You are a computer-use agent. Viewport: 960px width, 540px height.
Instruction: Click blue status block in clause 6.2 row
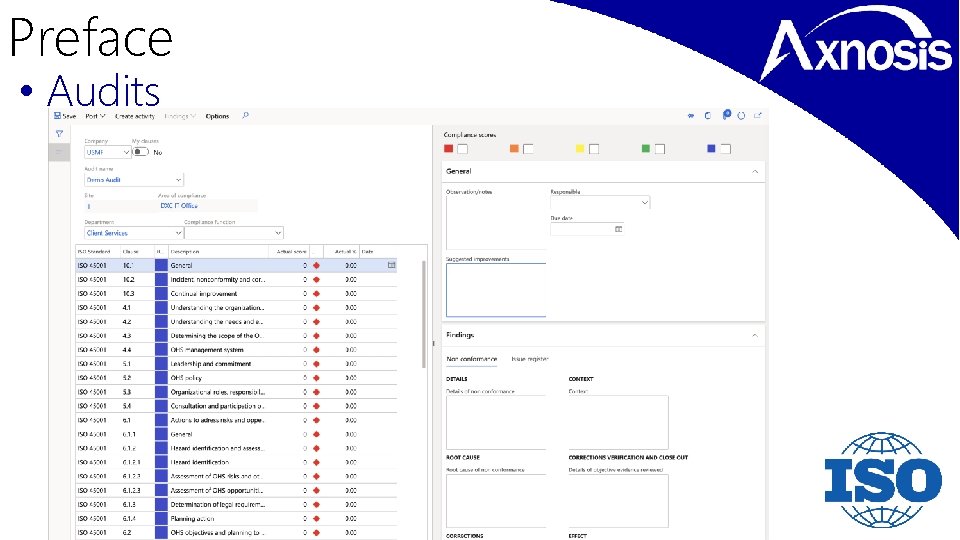click(x=161, y=533)
